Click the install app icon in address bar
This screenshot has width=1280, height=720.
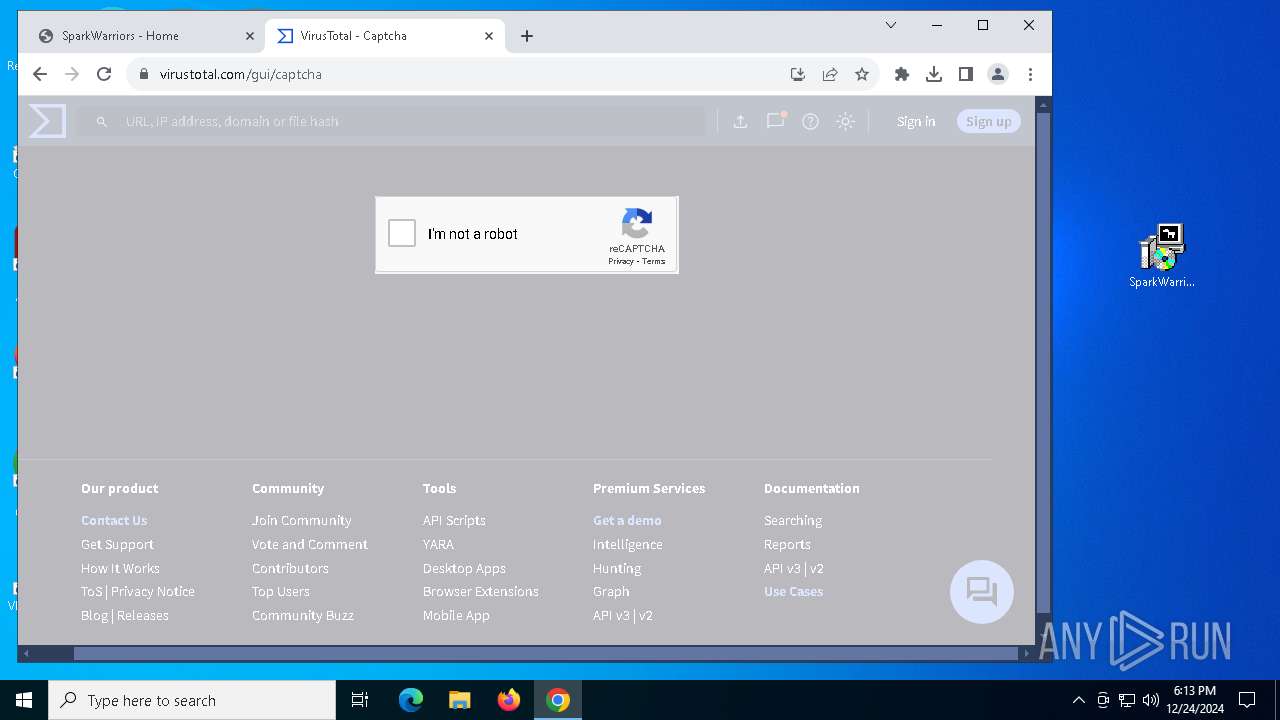click(797, 74)
